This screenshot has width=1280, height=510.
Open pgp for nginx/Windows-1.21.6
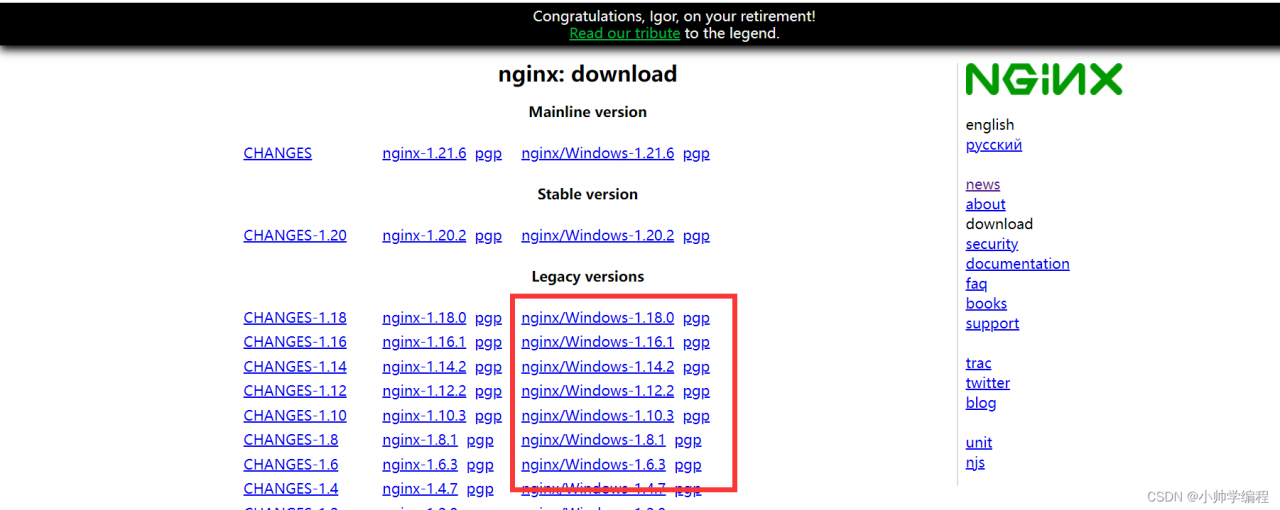pos(696,154)
